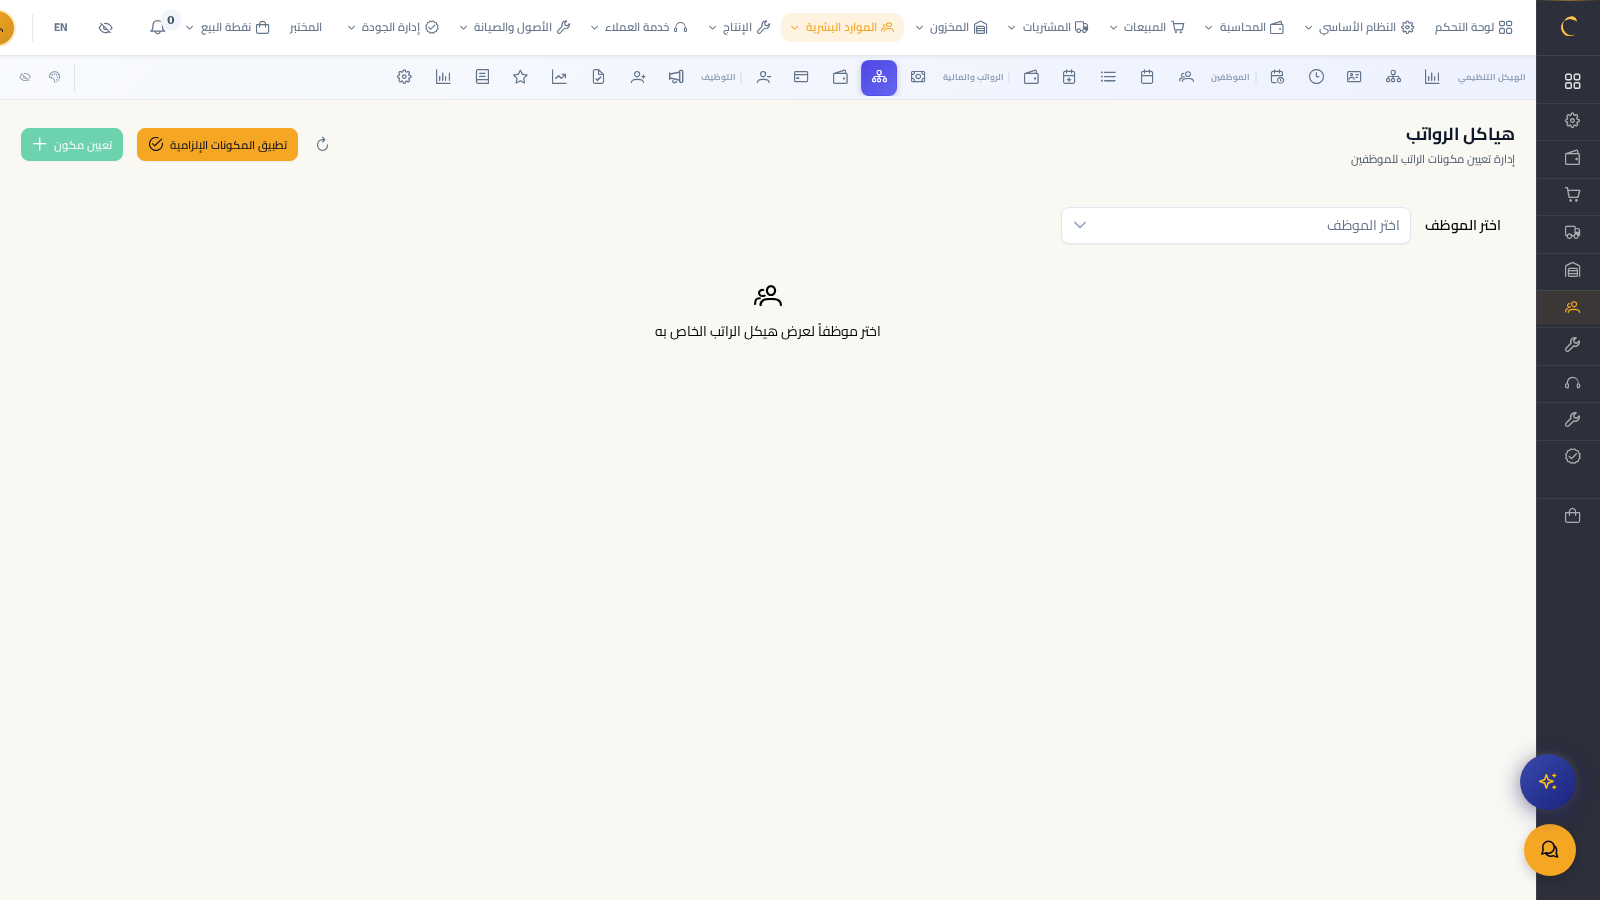Toggle the small crossed-eye icon in sub-toolbar
The height and width of the screenshot is (900, 1600).
click(25, 77)
